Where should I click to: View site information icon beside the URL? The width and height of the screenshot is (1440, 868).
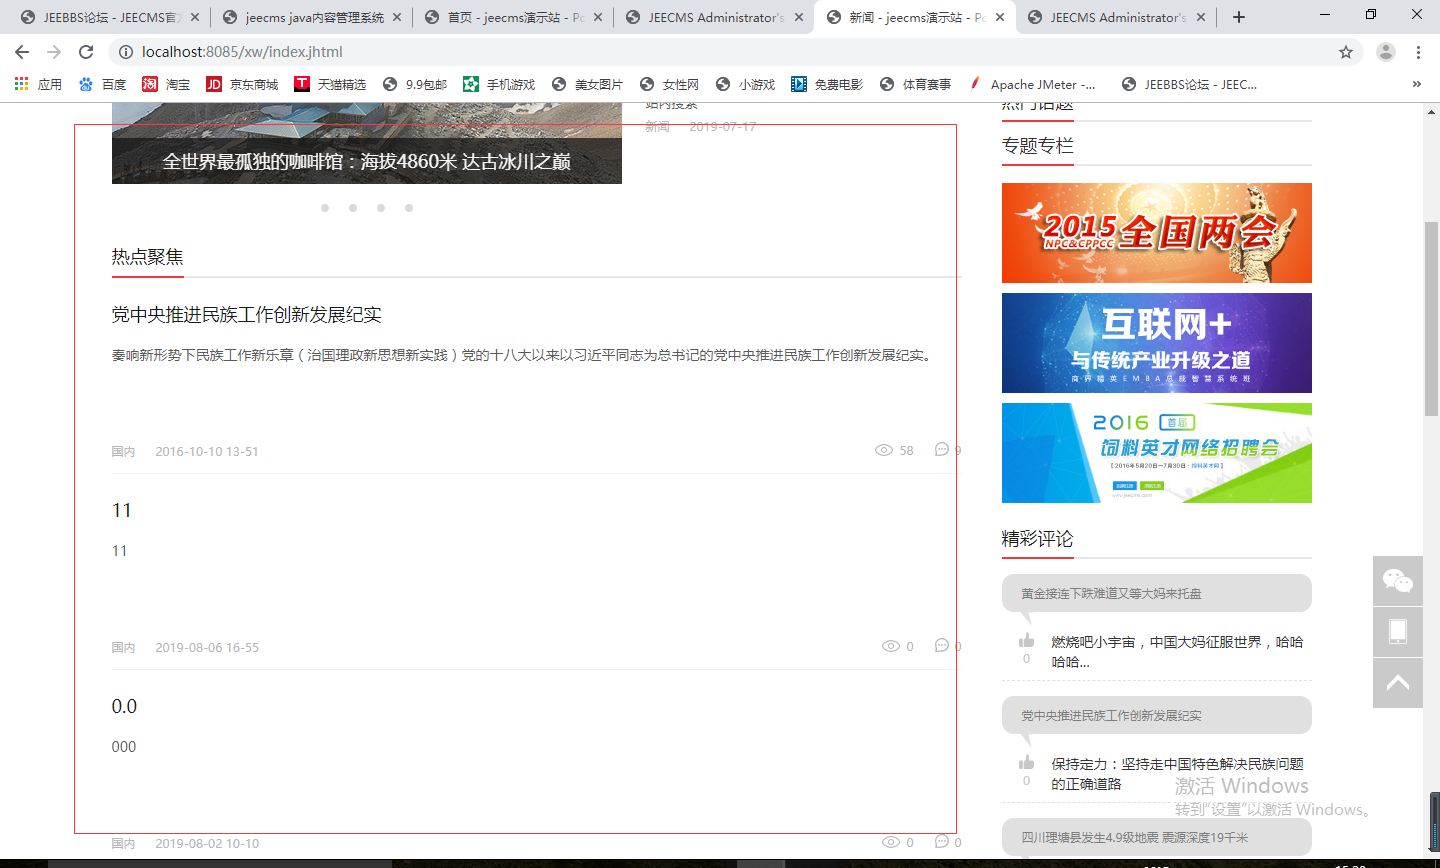click(x=125, y=52)
